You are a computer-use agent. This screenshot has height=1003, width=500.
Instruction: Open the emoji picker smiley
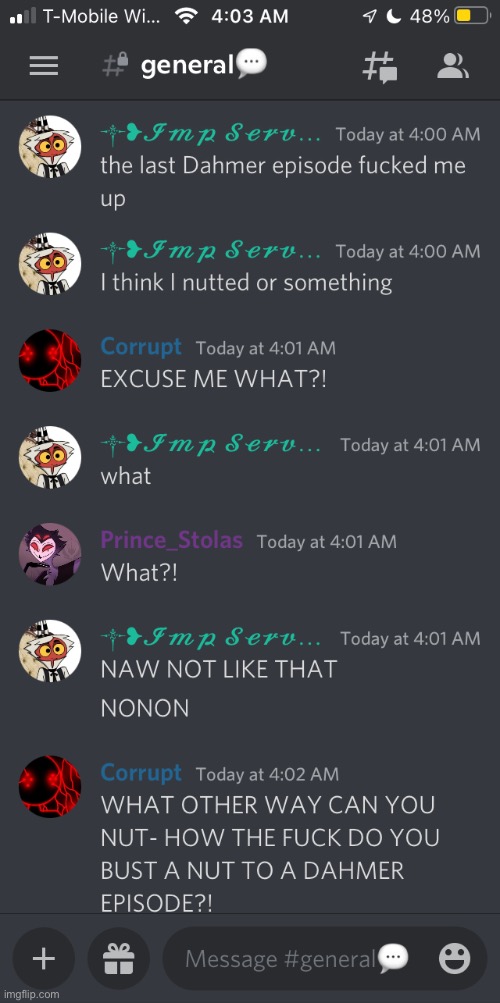pyautogui.click(x=455, y=959)
